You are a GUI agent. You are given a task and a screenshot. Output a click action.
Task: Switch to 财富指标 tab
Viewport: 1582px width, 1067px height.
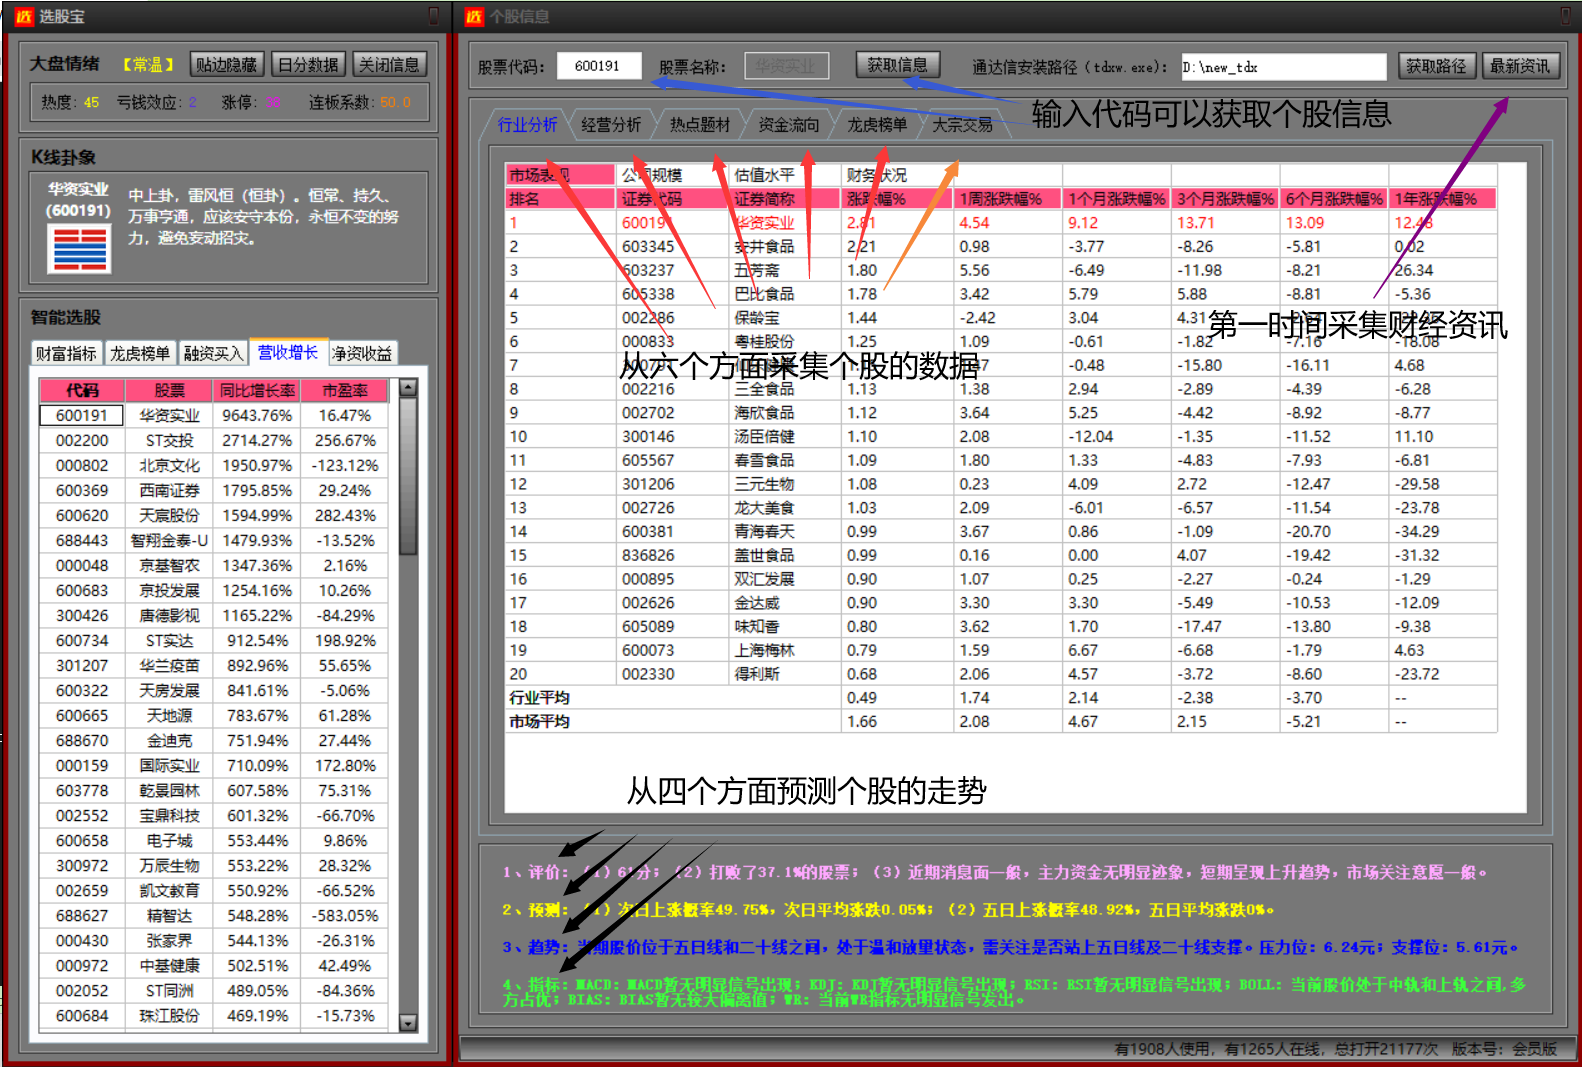pos(67,353)
